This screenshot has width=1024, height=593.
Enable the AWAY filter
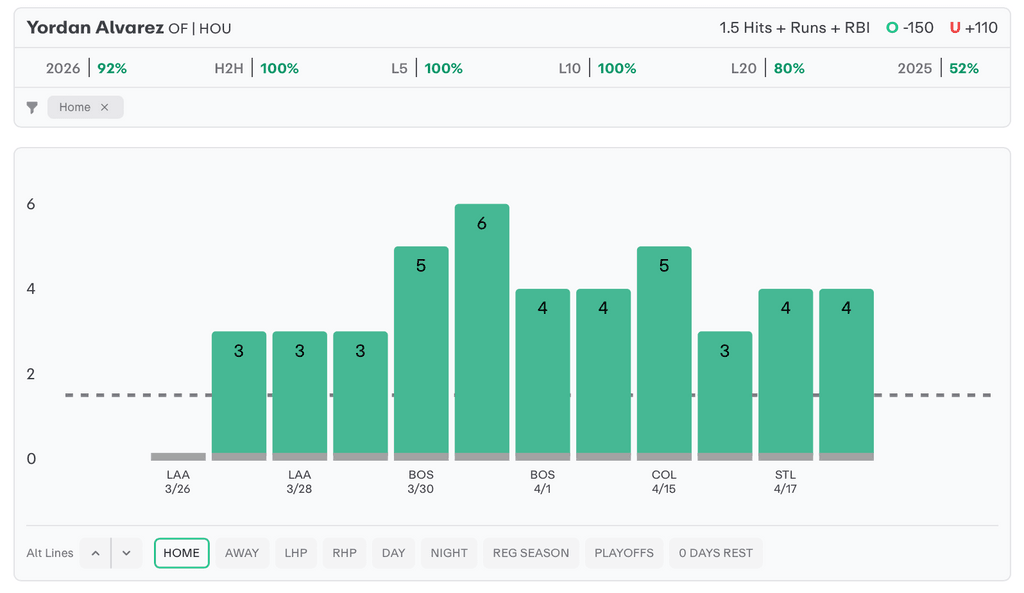click(242, 553)
